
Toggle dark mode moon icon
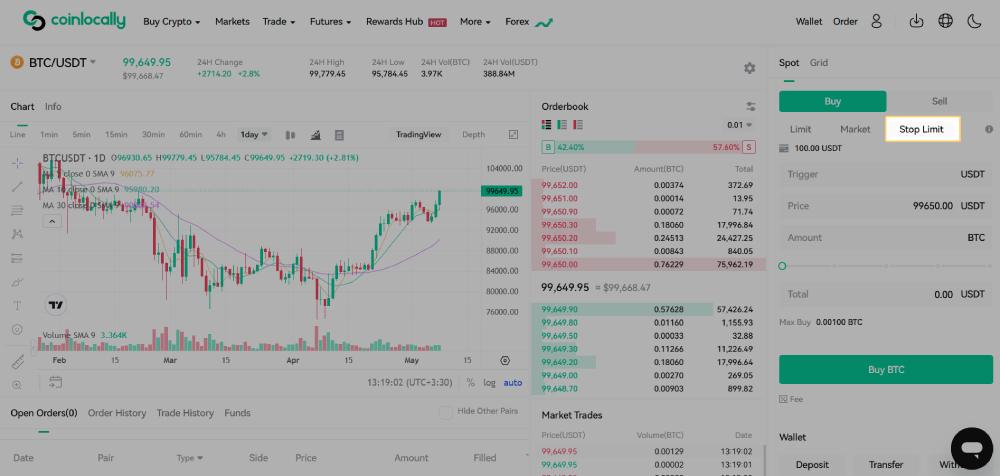(974, 21)
